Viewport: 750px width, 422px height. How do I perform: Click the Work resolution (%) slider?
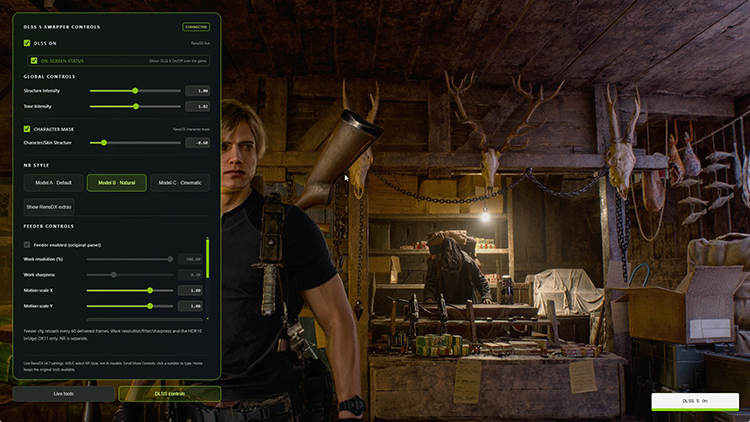pyautogui.click(x=130, y=259)
